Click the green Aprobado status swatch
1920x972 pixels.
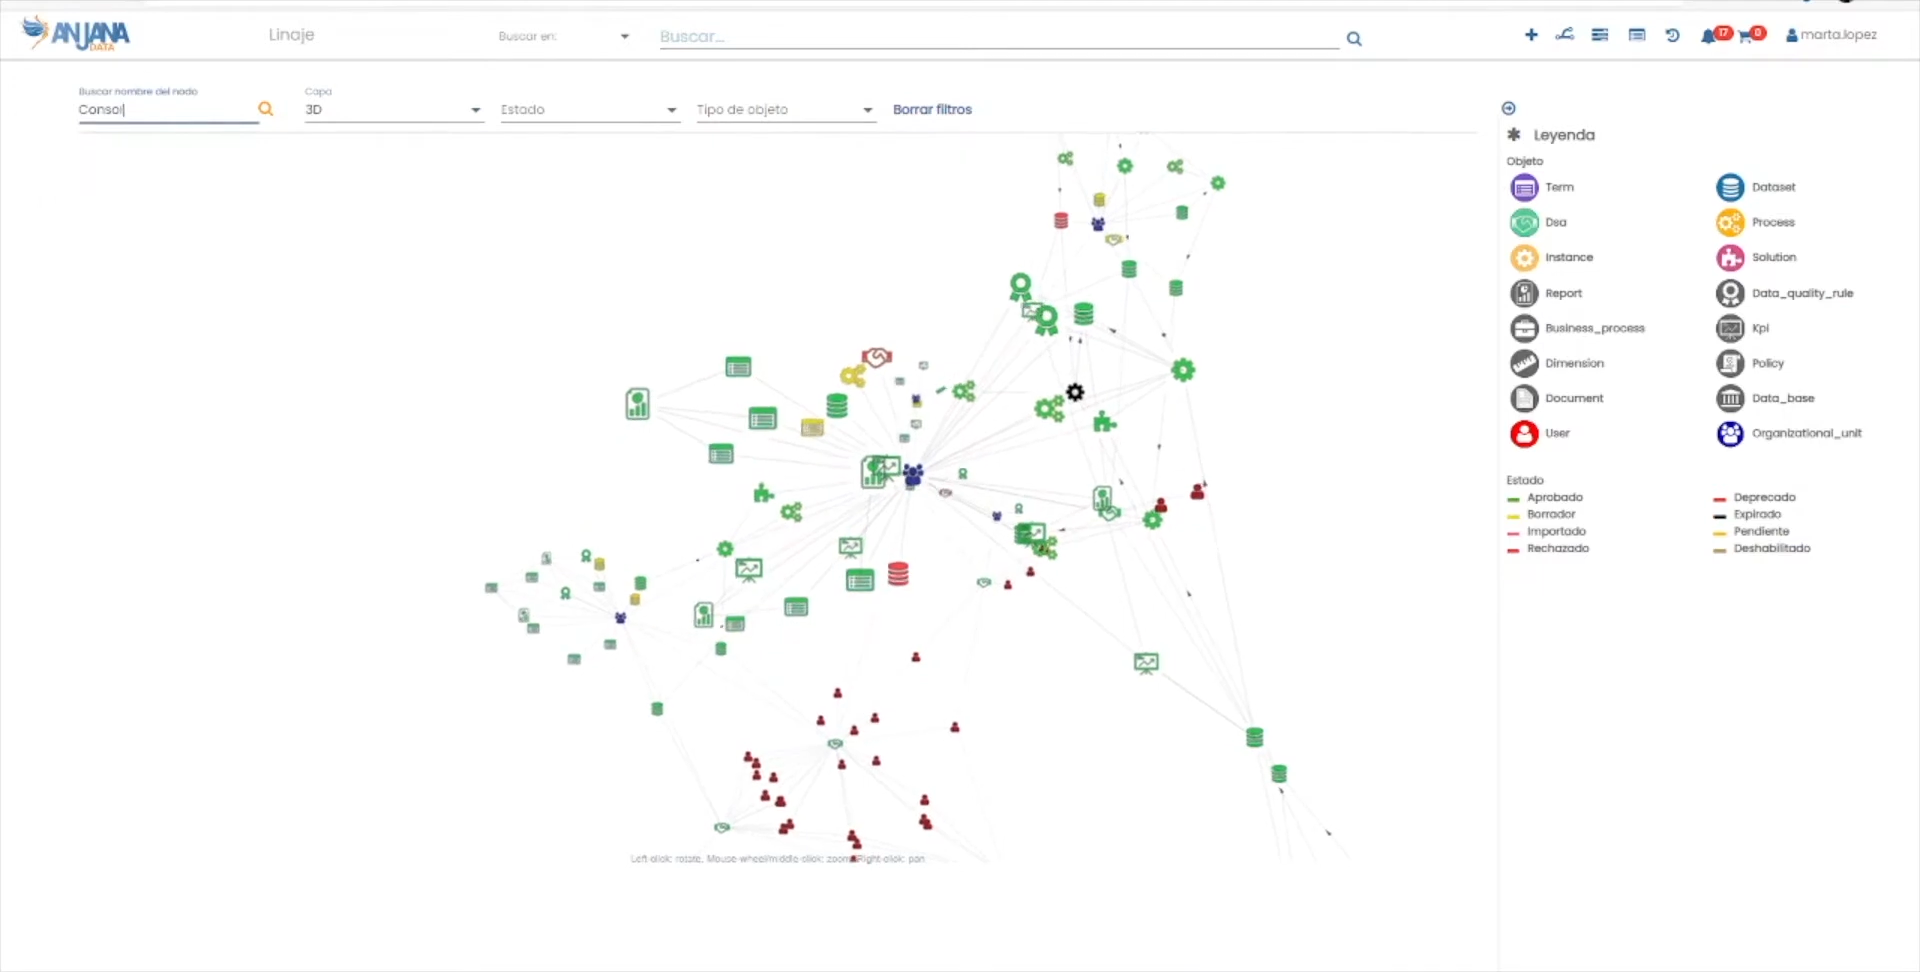tap(1513, 498)
